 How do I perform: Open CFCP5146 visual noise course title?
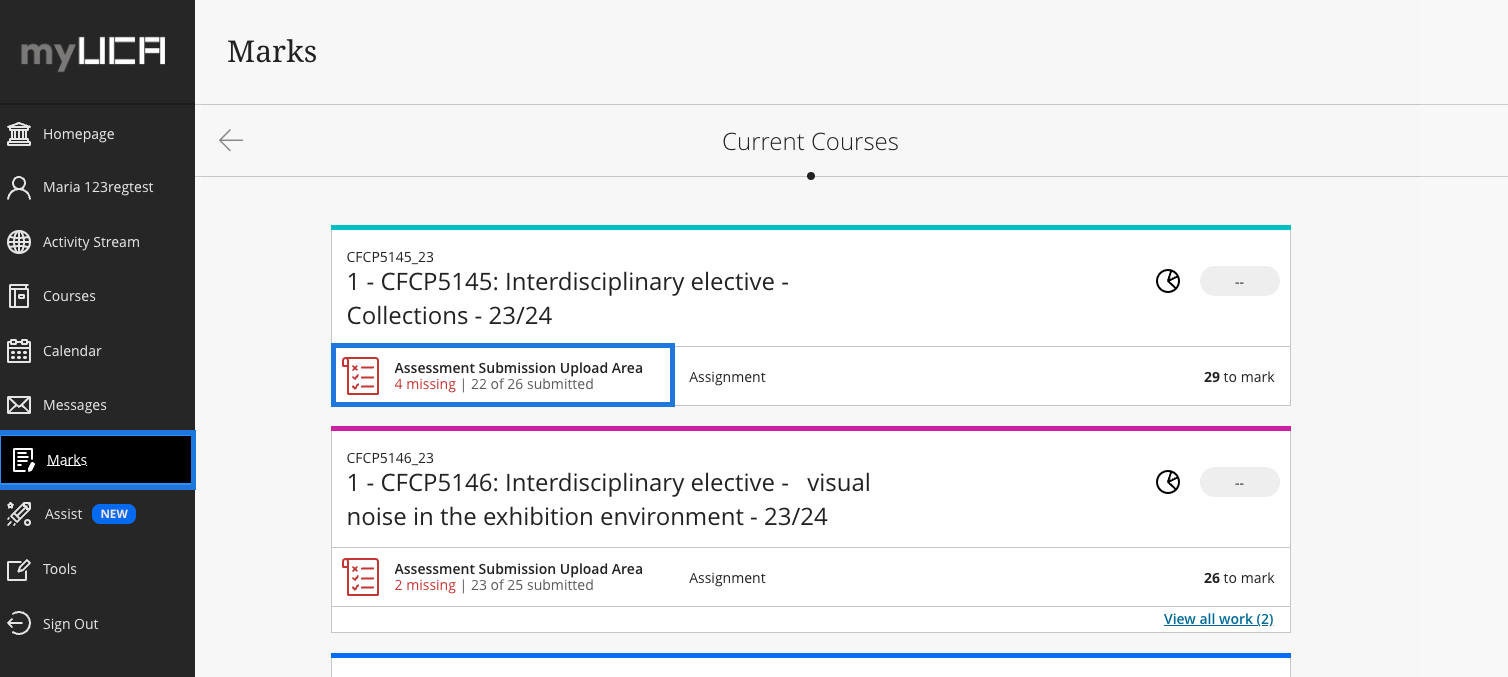click(608, 499)
